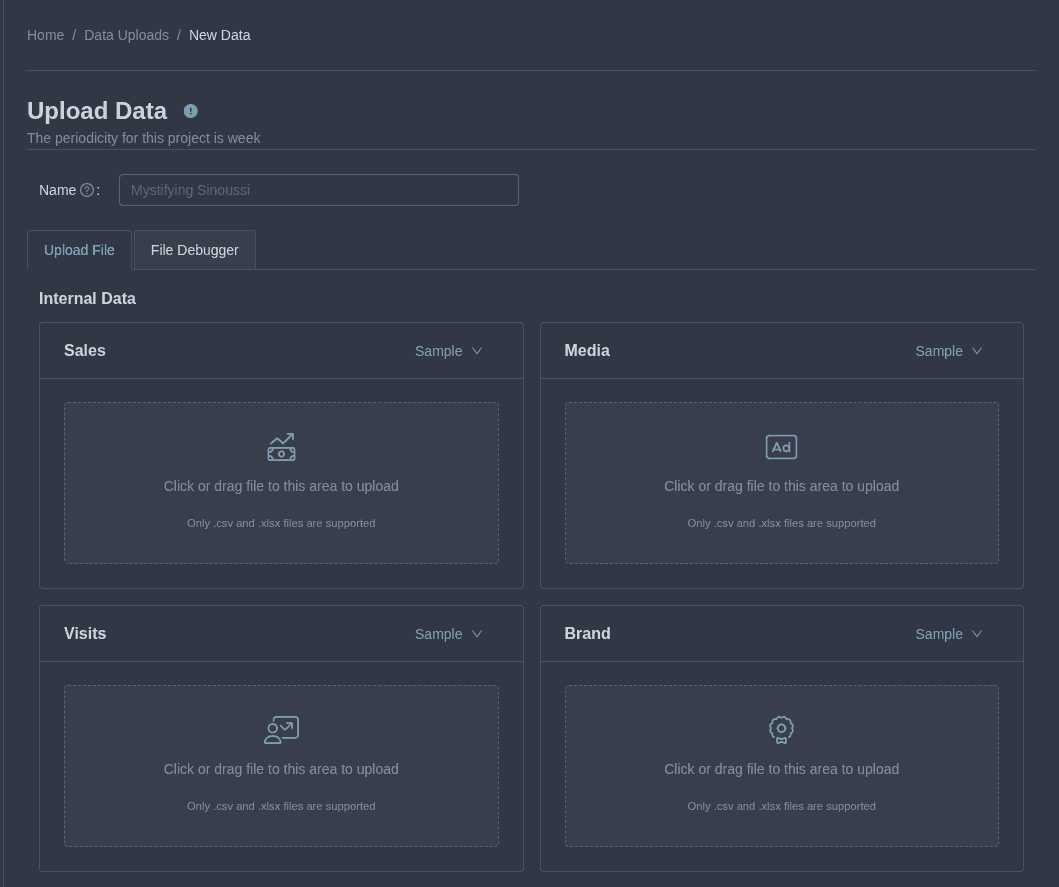
Task: Click the Sales chart-and-money upload icon
Action: coord(281,447)
